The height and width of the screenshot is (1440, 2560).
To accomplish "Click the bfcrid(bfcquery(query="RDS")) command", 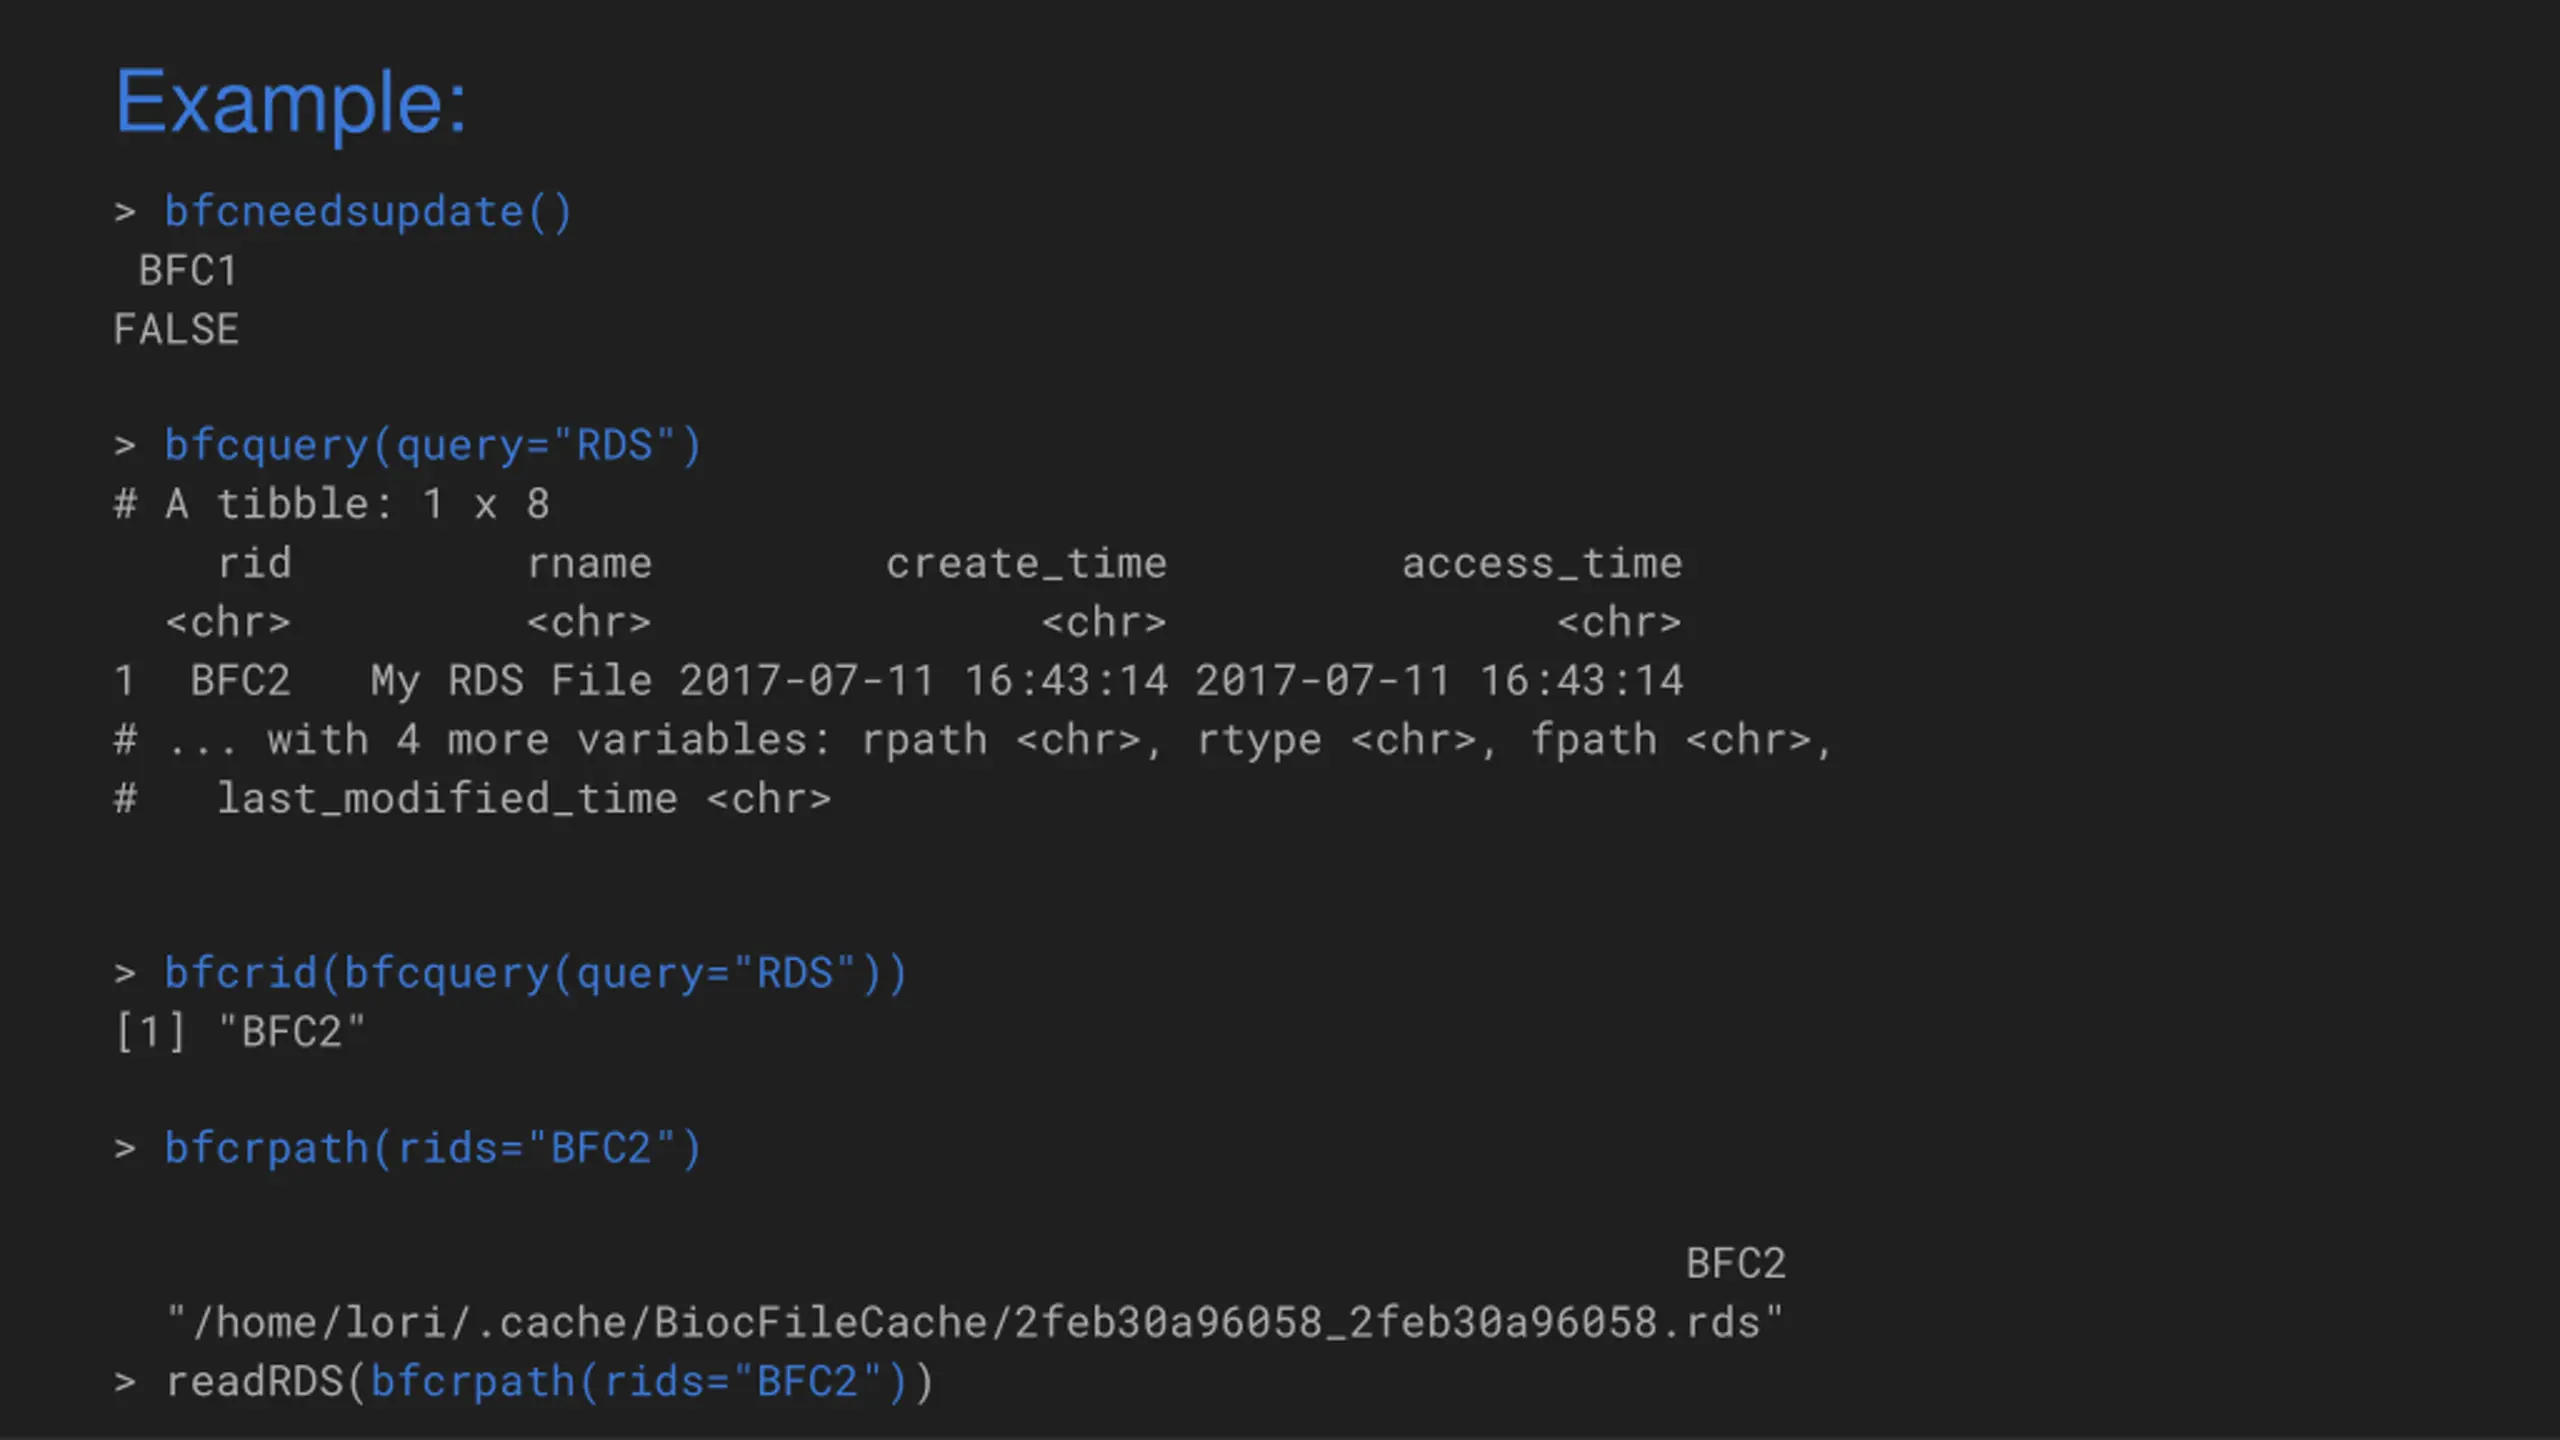I will coord(535,973).
